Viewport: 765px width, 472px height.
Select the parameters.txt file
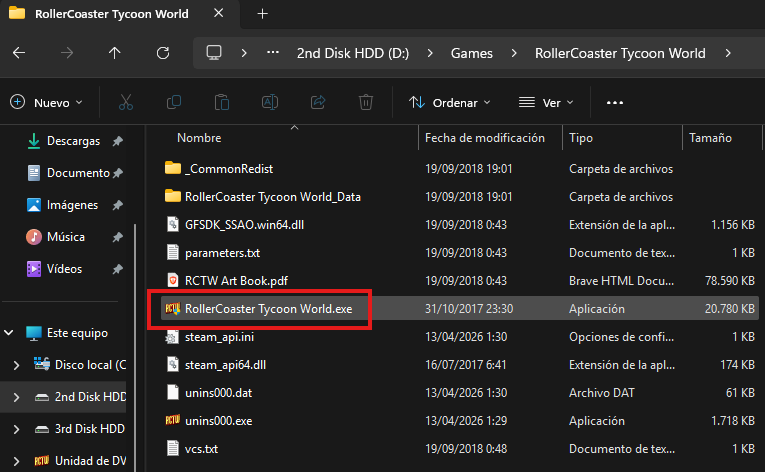click(x=222, y=253)
